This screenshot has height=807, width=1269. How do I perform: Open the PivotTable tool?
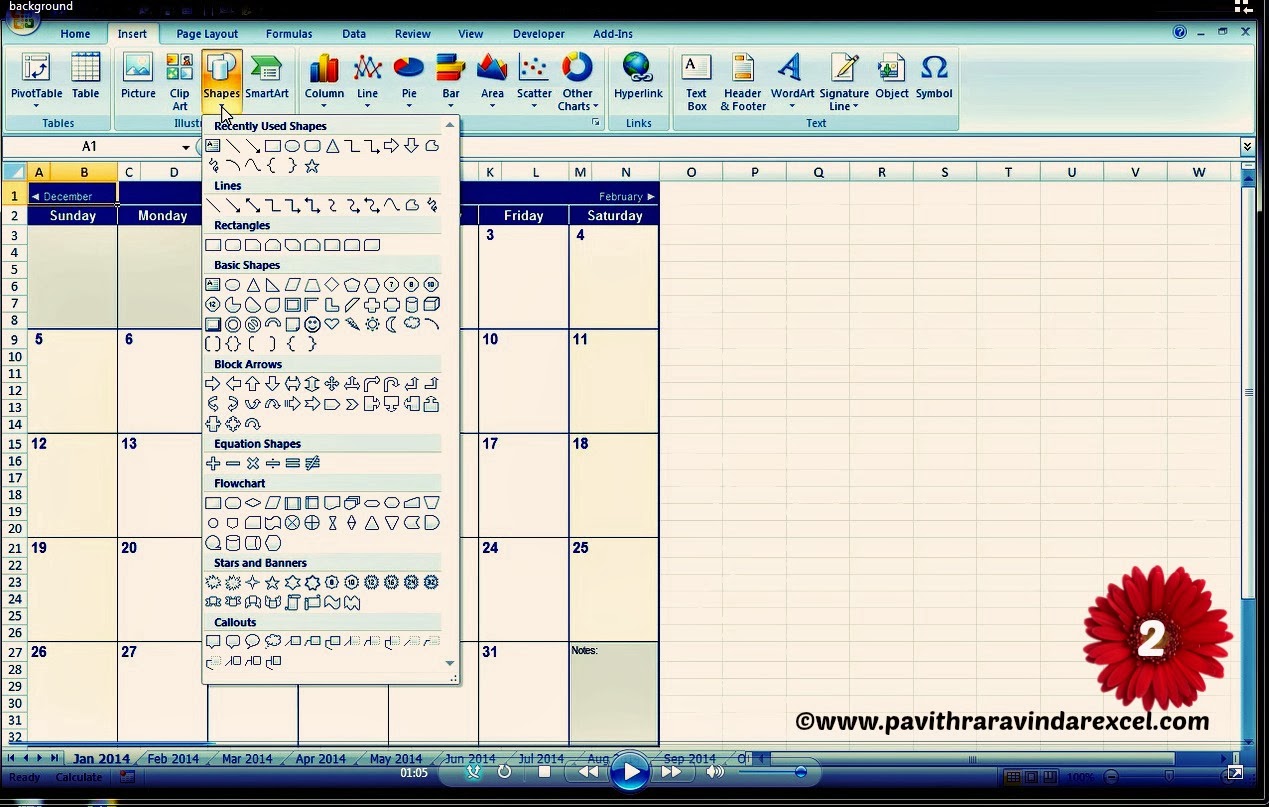click(36, 81)
